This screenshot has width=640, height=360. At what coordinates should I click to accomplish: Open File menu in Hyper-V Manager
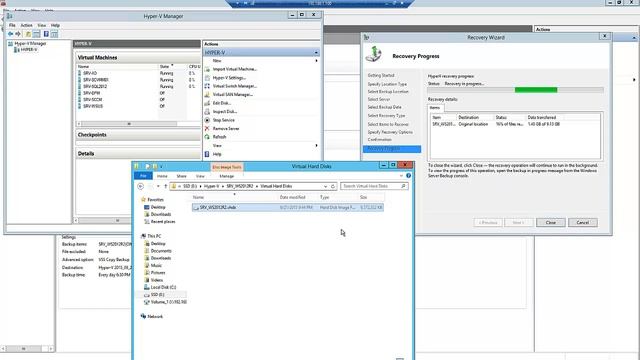pyautogui.click(x=12, y=25)
